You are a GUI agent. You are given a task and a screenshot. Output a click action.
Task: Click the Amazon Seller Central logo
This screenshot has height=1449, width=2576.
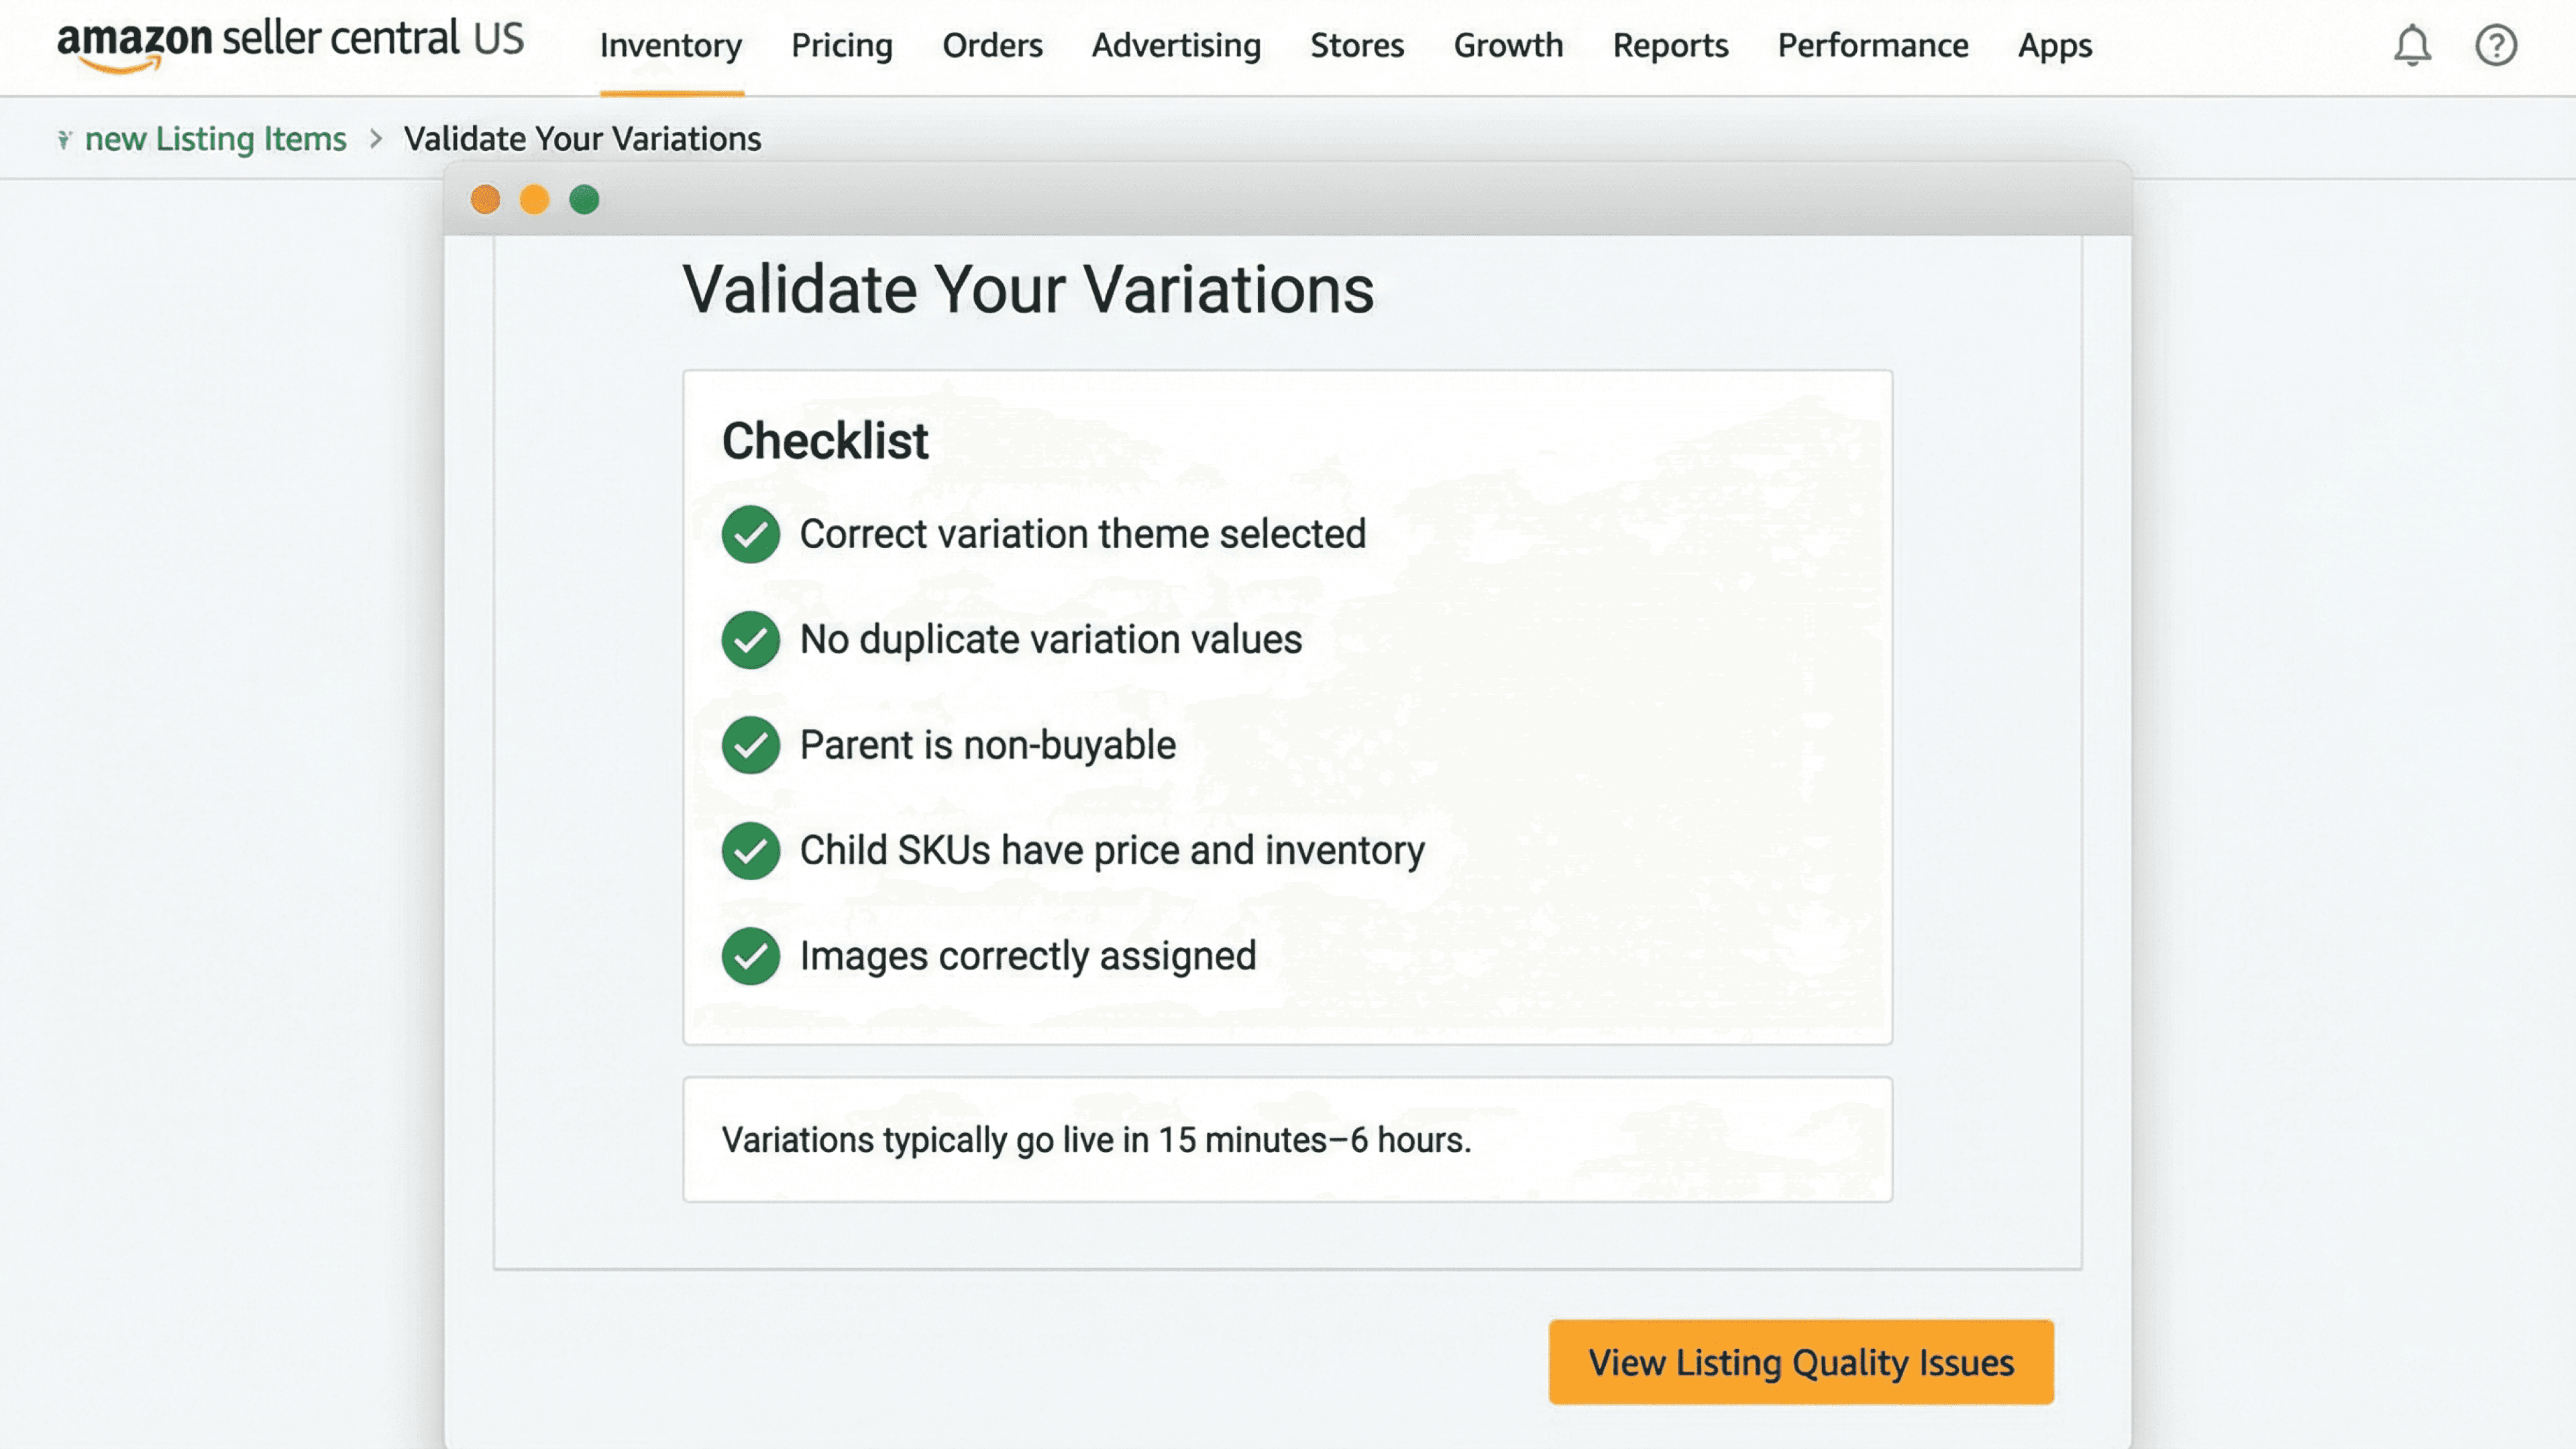pos(290,43)
